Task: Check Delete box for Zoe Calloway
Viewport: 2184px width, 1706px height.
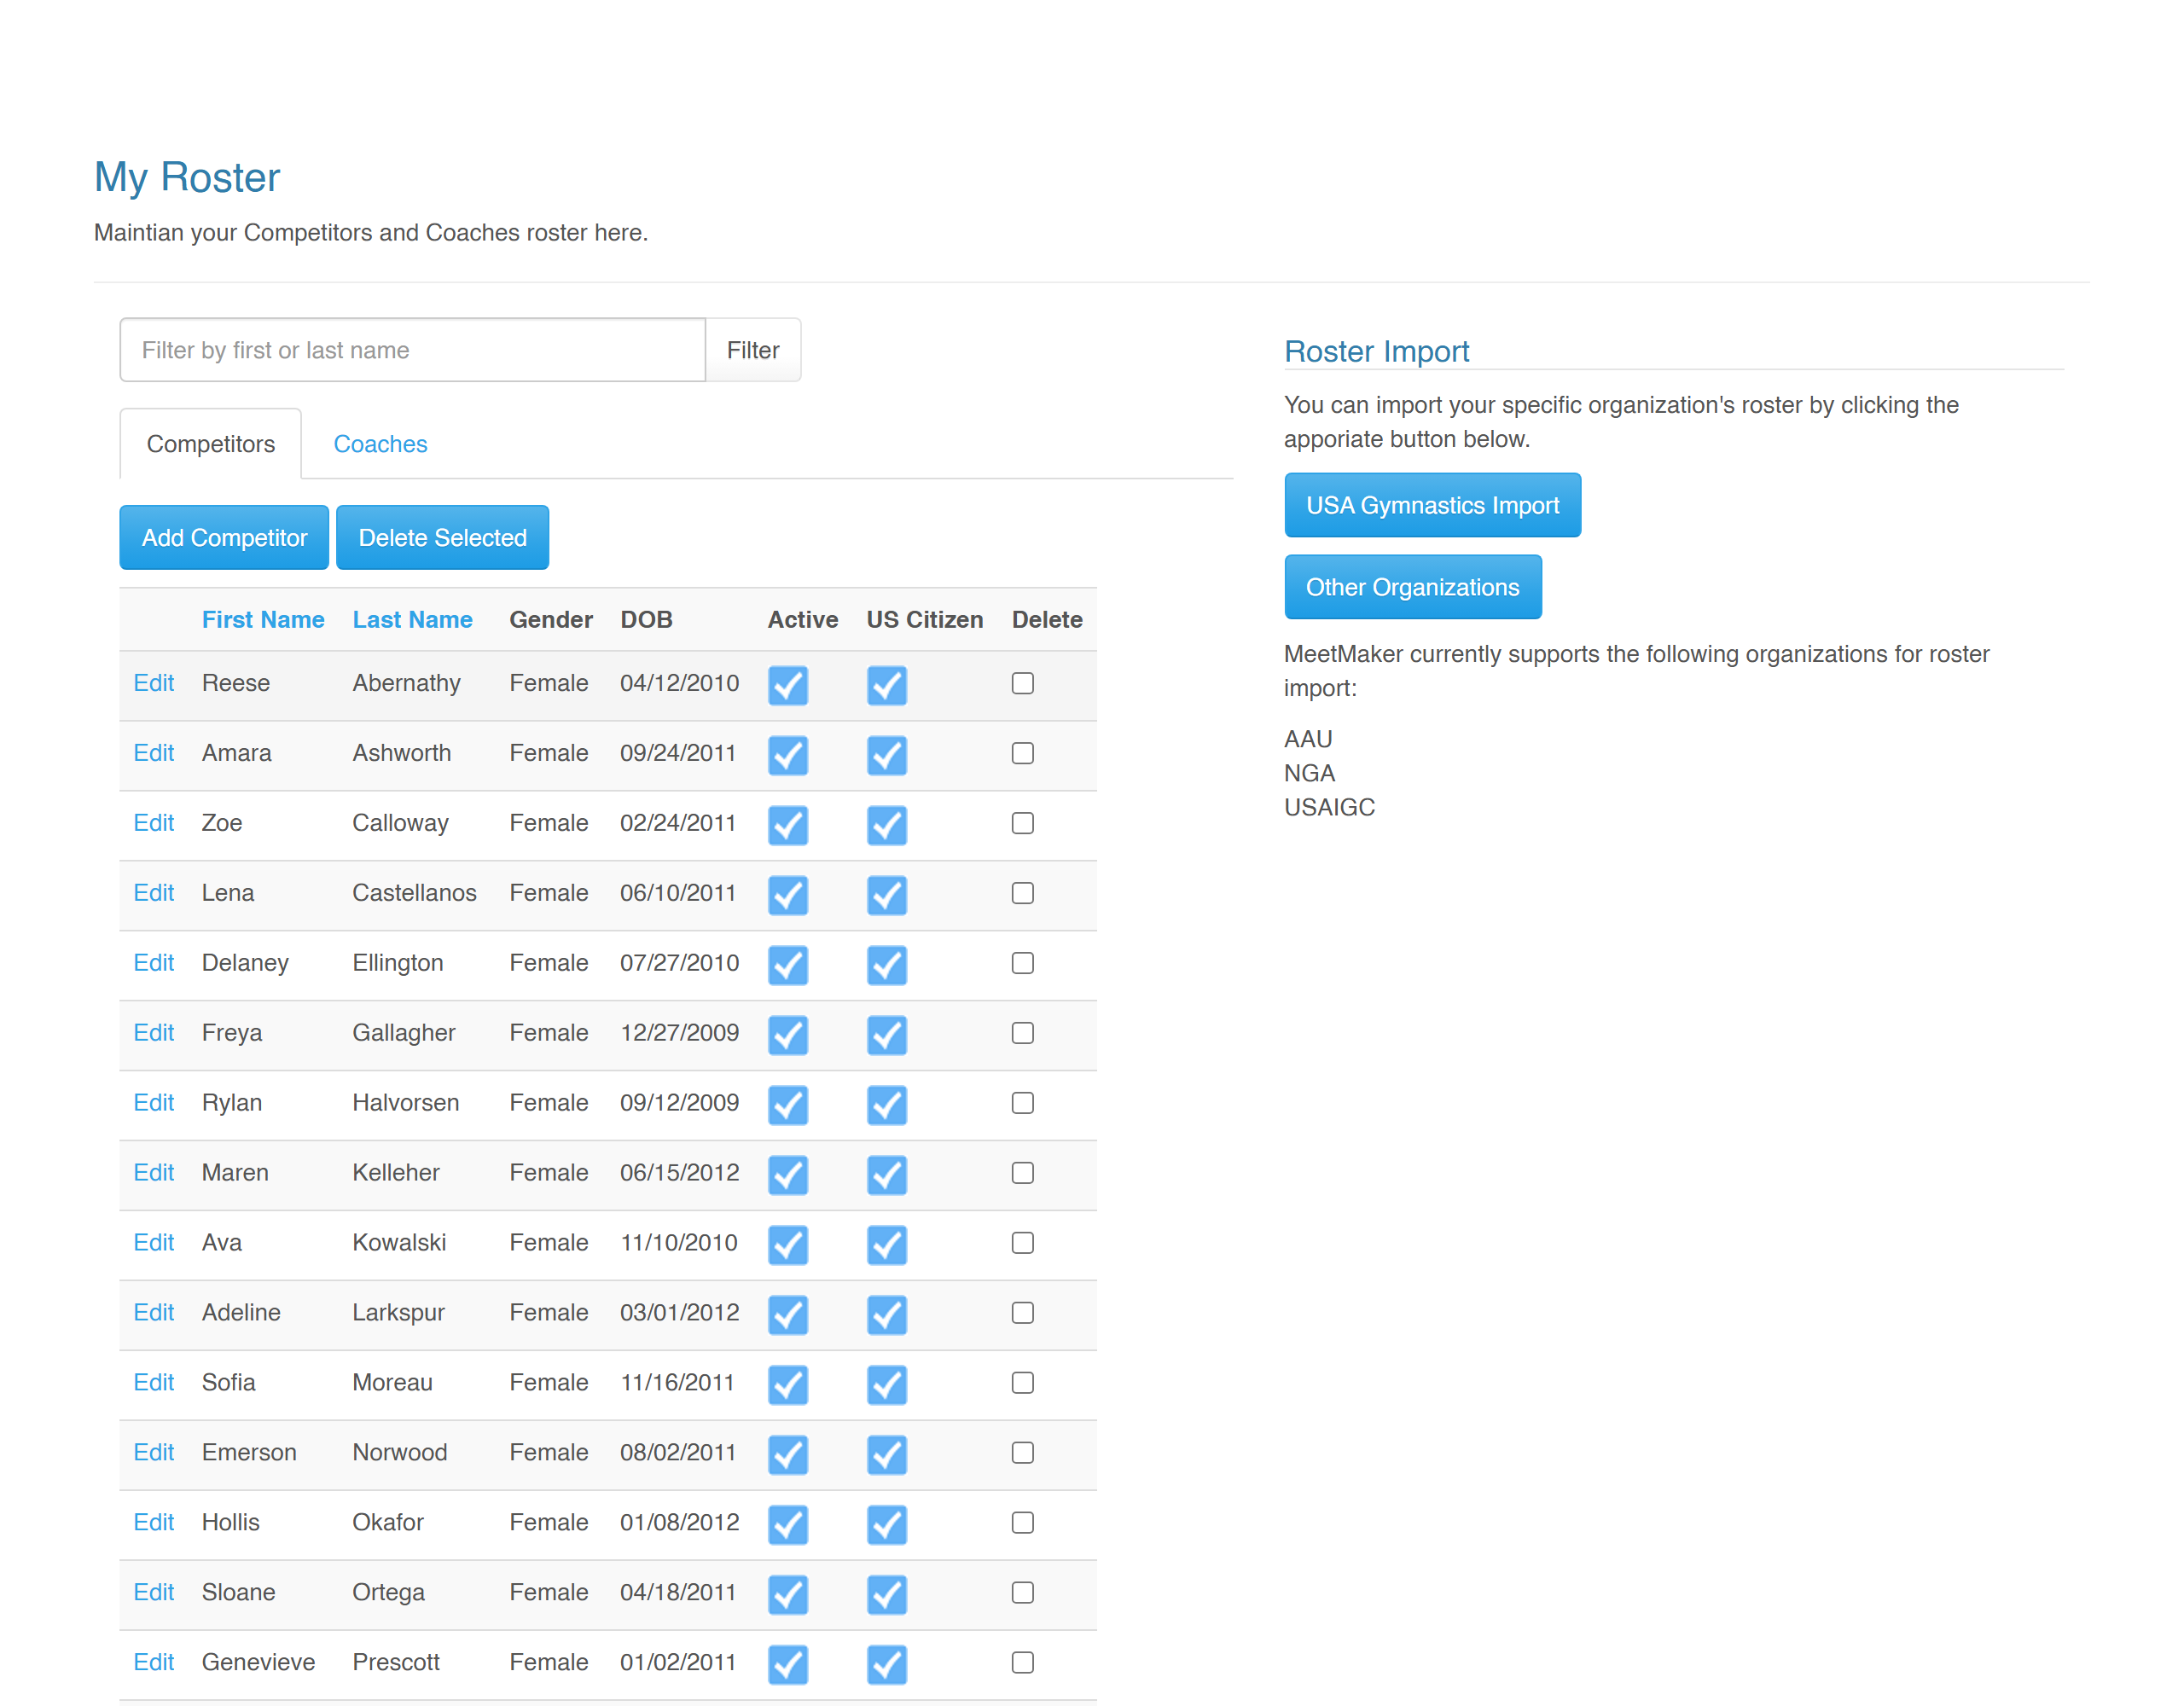Action: pos(1022,823)
